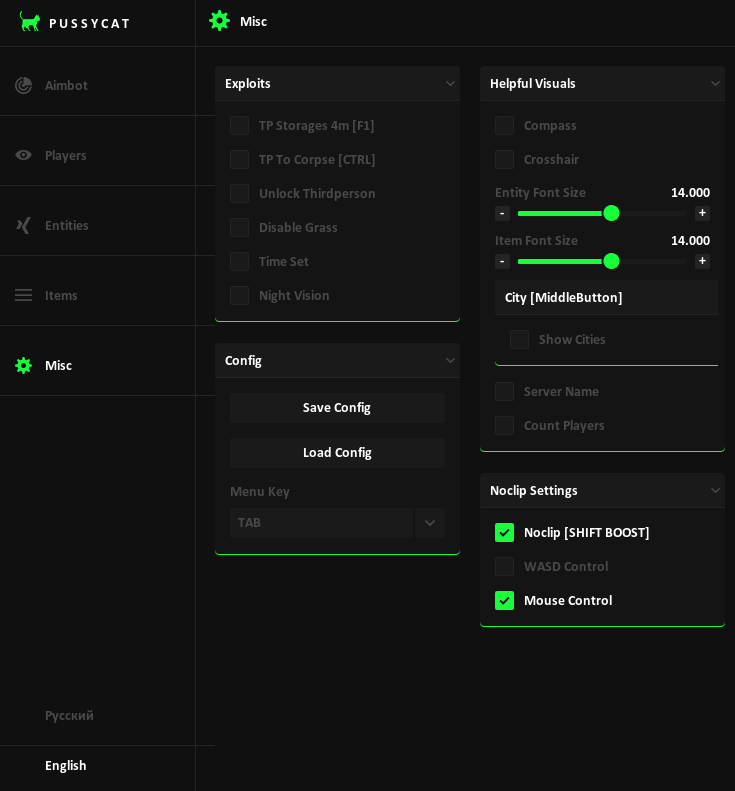Click the gear icon in the page header
This screenshot has height=791, width=735.
click(x=219, y=21)
